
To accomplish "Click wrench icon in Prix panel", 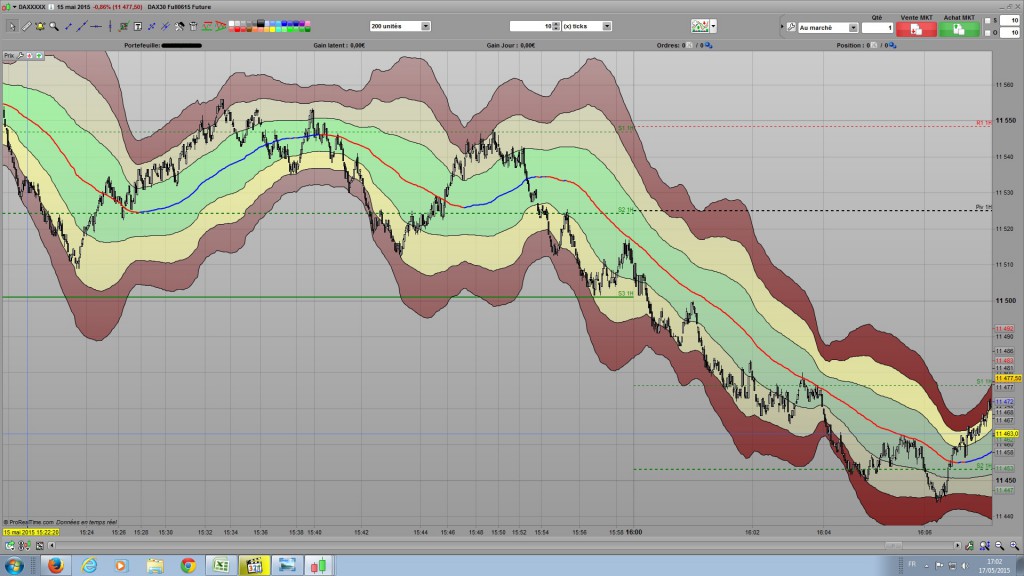I will click(x=20, y=56).
